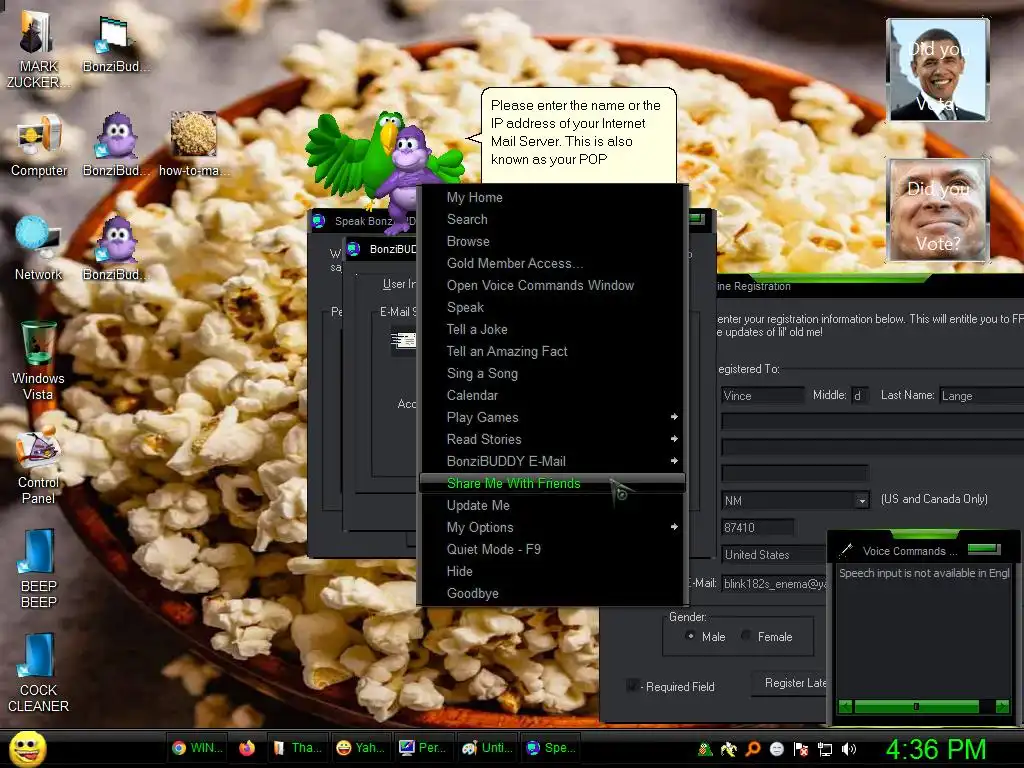The width and height of the screenshot is (1024, 768).
Task: Click the zip code field 87410
Action: (758, 527)
